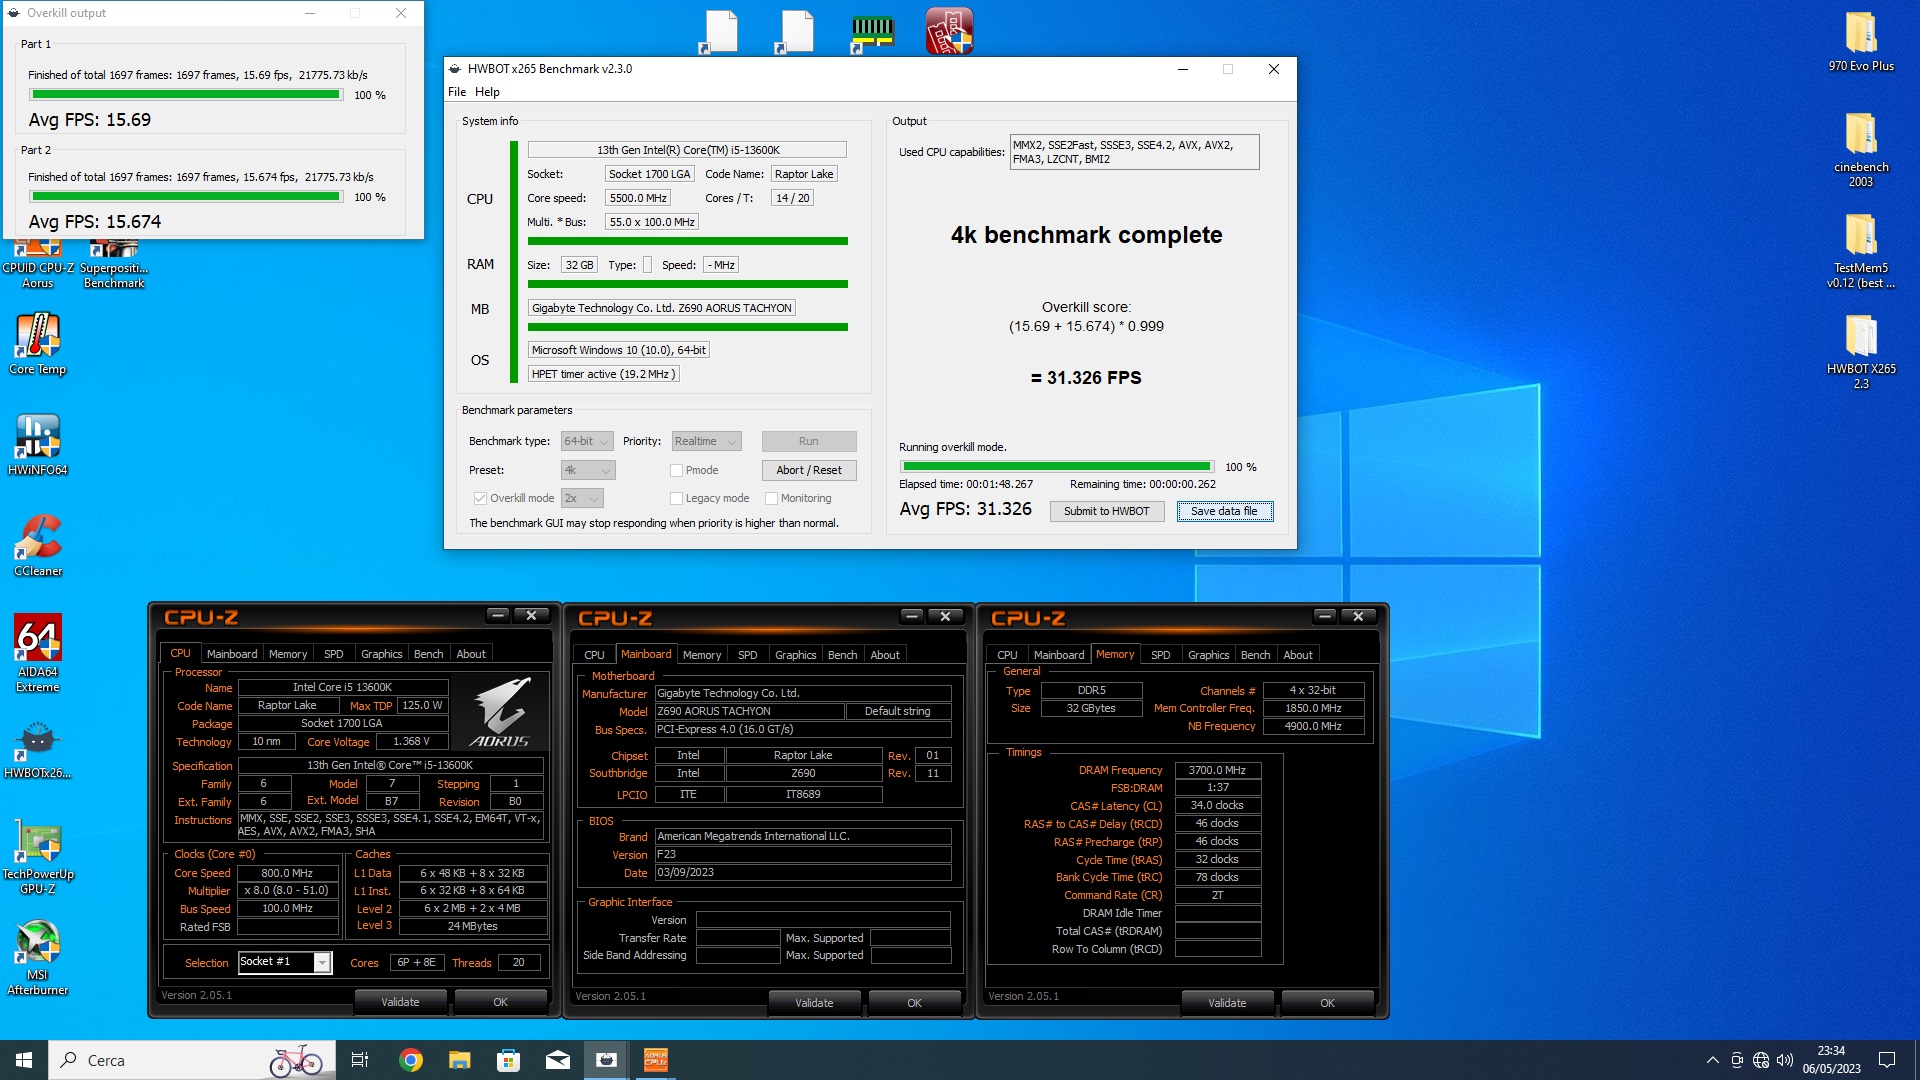The height and width of the screenshot is (1080, 1920).
Task: Open the TestMem5 v0.12 folder
Action: tap(1861, 251)
